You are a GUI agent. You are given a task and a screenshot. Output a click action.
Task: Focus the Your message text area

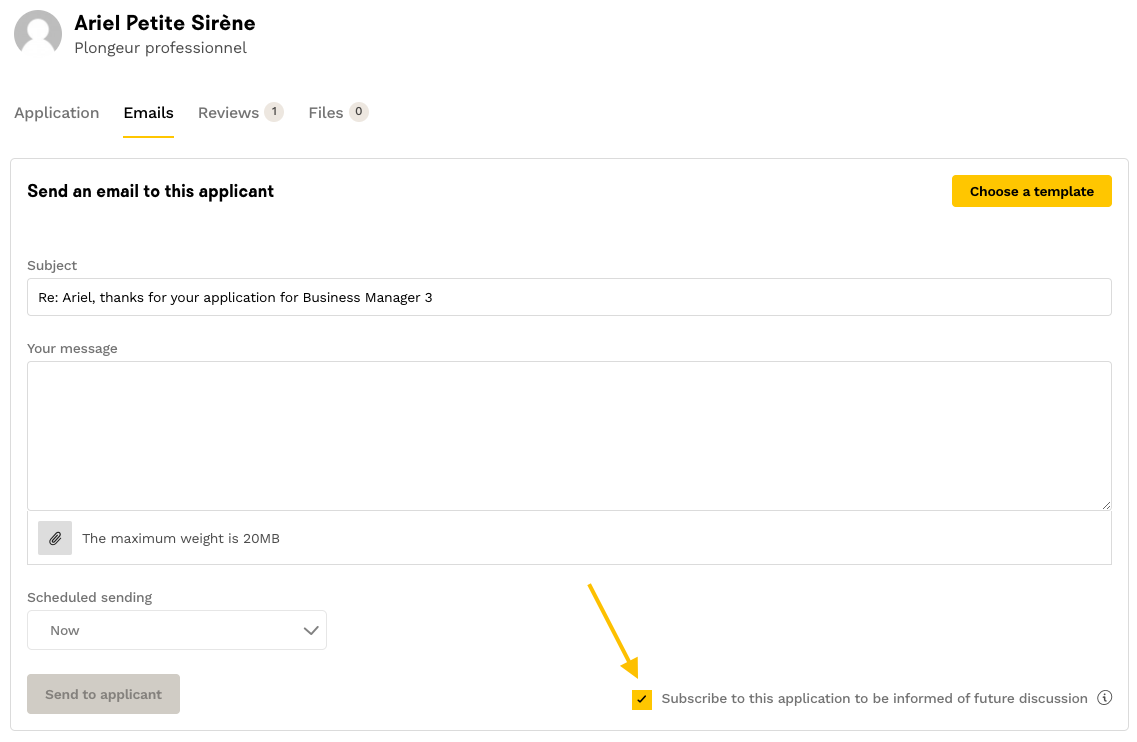point(569,435)
